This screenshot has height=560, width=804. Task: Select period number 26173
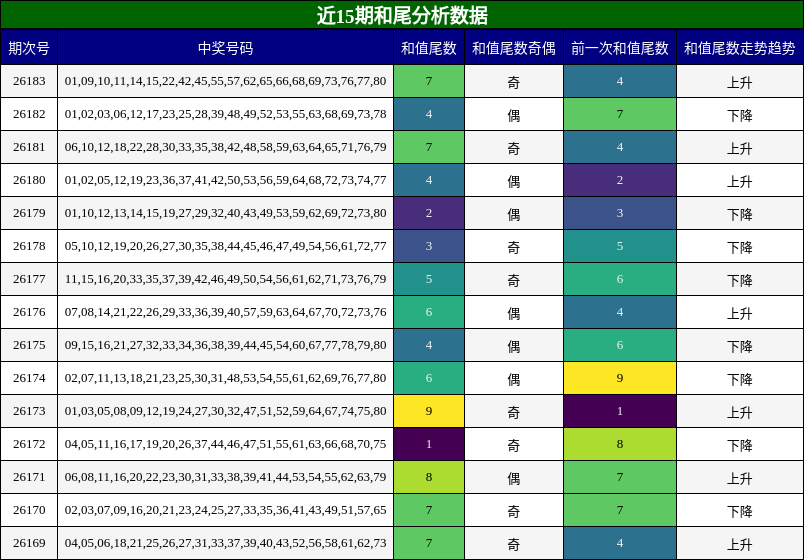coord(29,411)
